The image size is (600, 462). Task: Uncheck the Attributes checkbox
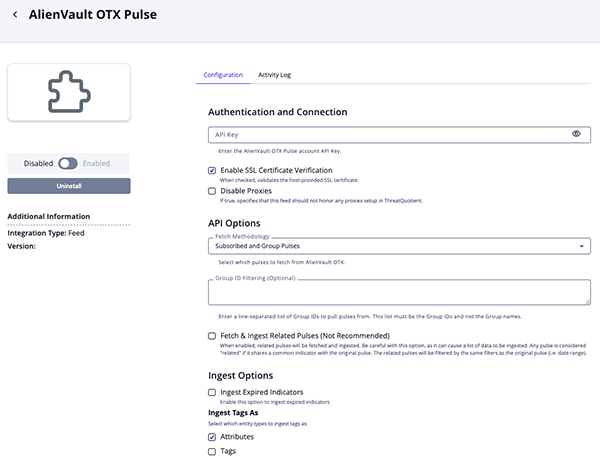click(212, 437)
